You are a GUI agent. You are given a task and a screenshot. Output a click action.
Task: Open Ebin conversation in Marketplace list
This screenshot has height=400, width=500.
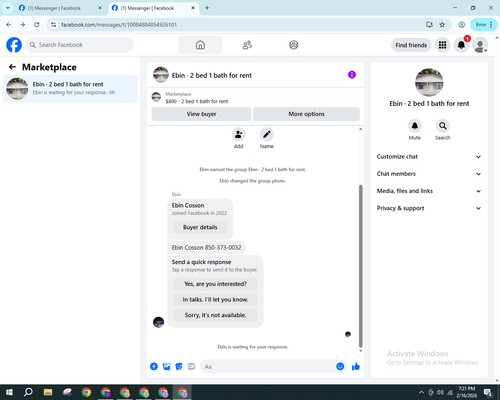[70, 89]
